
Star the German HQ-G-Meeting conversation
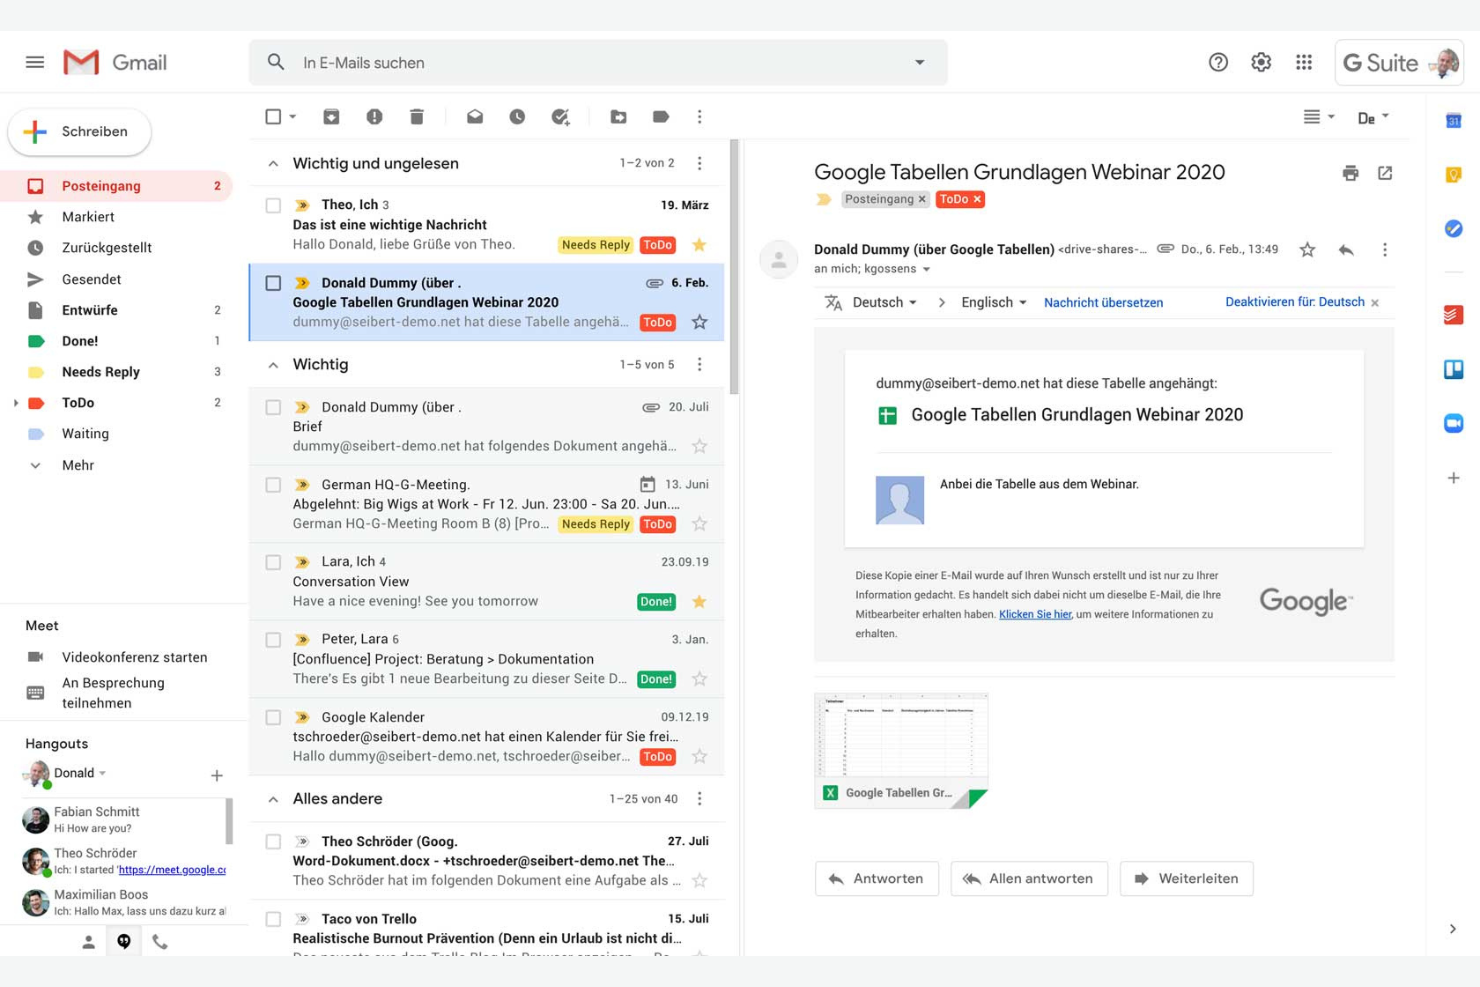699,523
